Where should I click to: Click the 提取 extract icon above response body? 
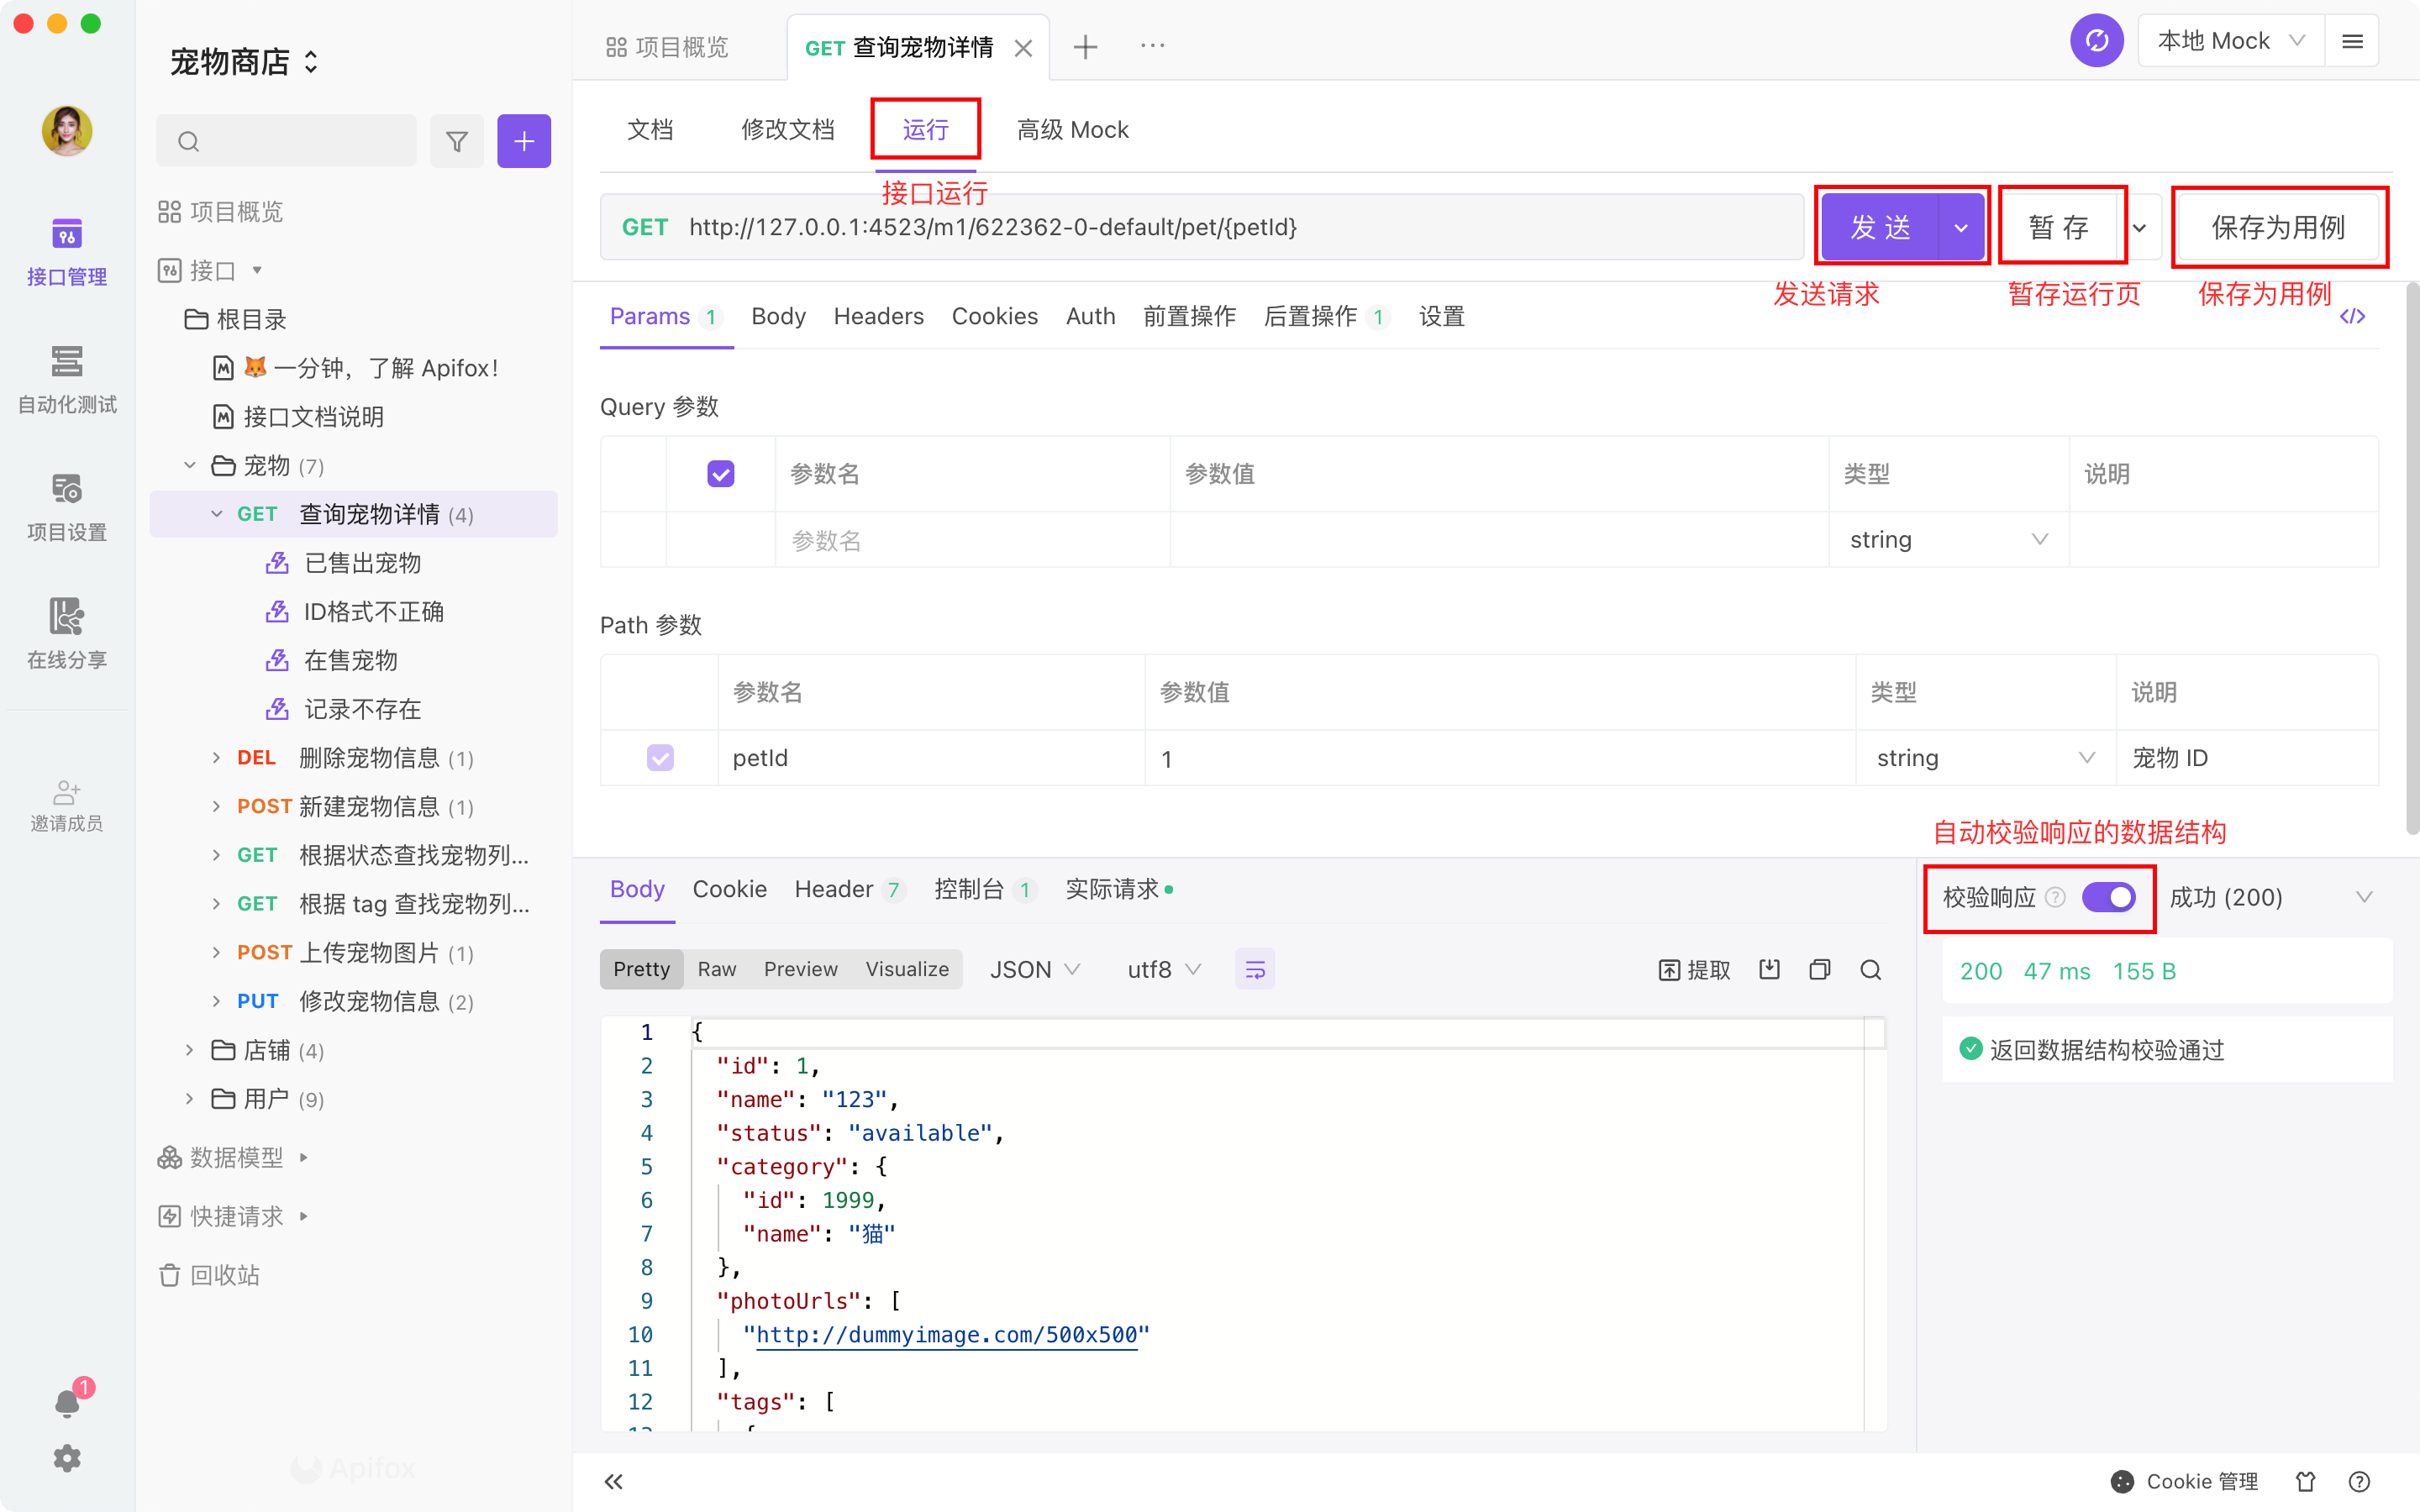pos(1692,969)
